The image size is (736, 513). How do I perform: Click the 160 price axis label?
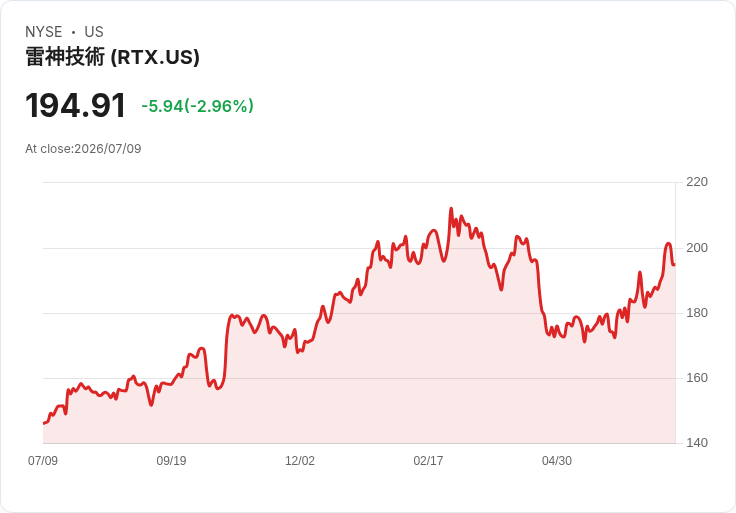(697, 378)
